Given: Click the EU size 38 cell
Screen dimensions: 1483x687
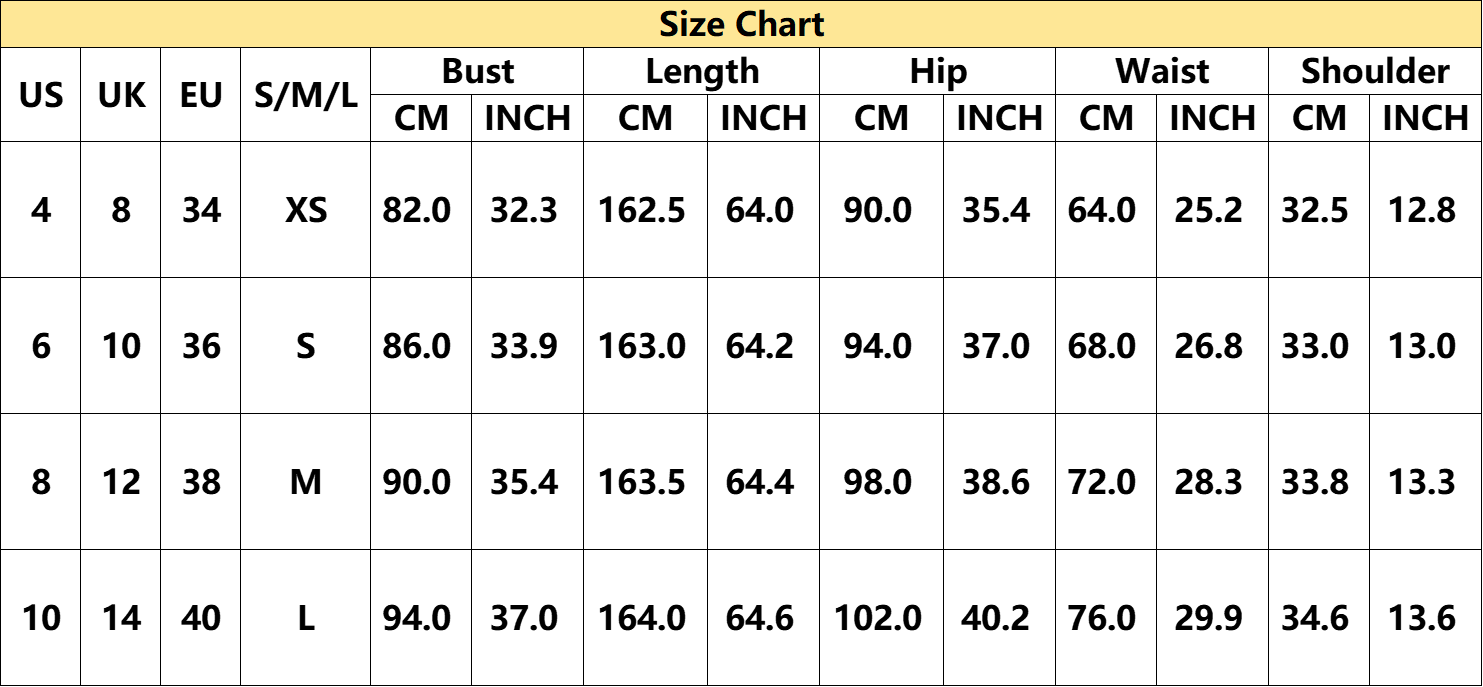Looking at the screenshot, I should click(201, 482).
